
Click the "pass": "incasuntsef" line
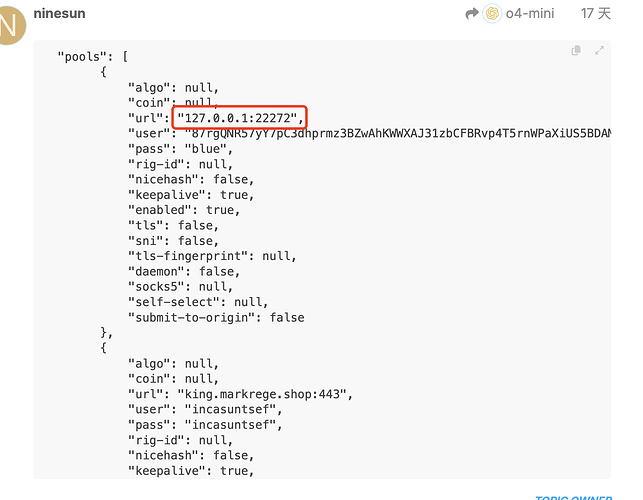[x=205, y=425]
